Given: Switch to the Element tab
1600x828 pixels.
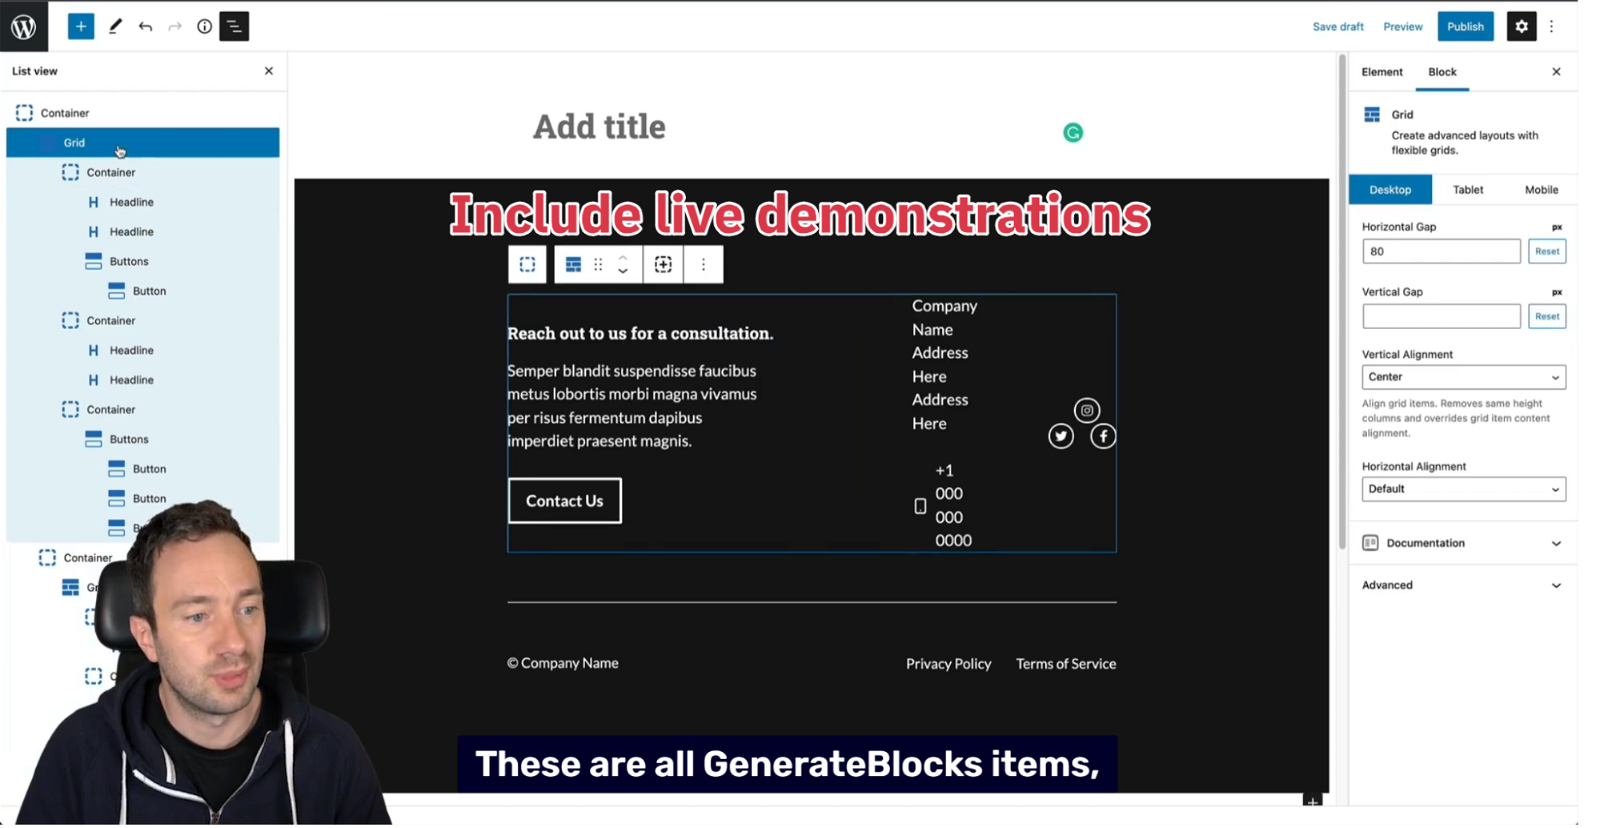Looking at the screenshot, I should [1381, 72].
